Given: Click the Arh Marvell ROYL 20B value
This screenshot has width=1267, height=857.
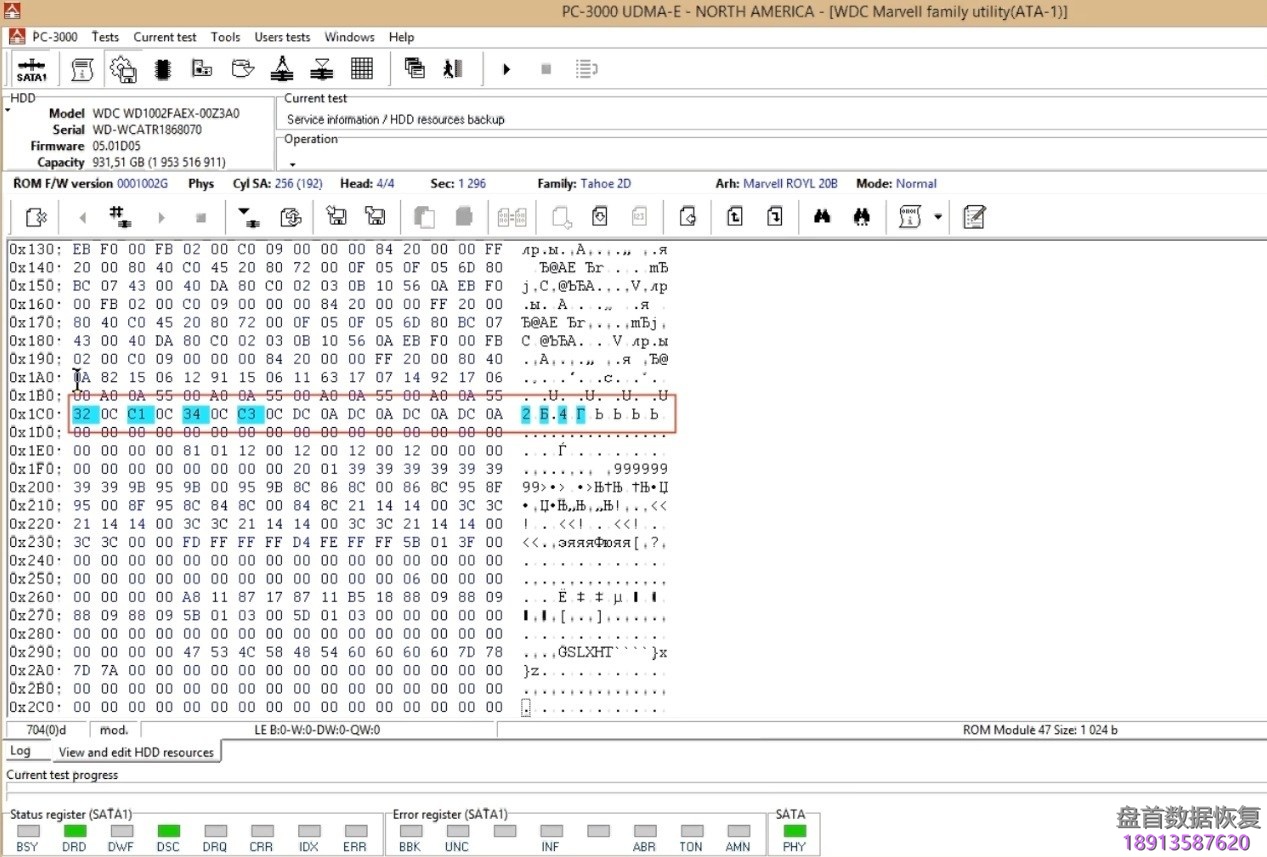Looking at the screenshot, I should (790, 184).
